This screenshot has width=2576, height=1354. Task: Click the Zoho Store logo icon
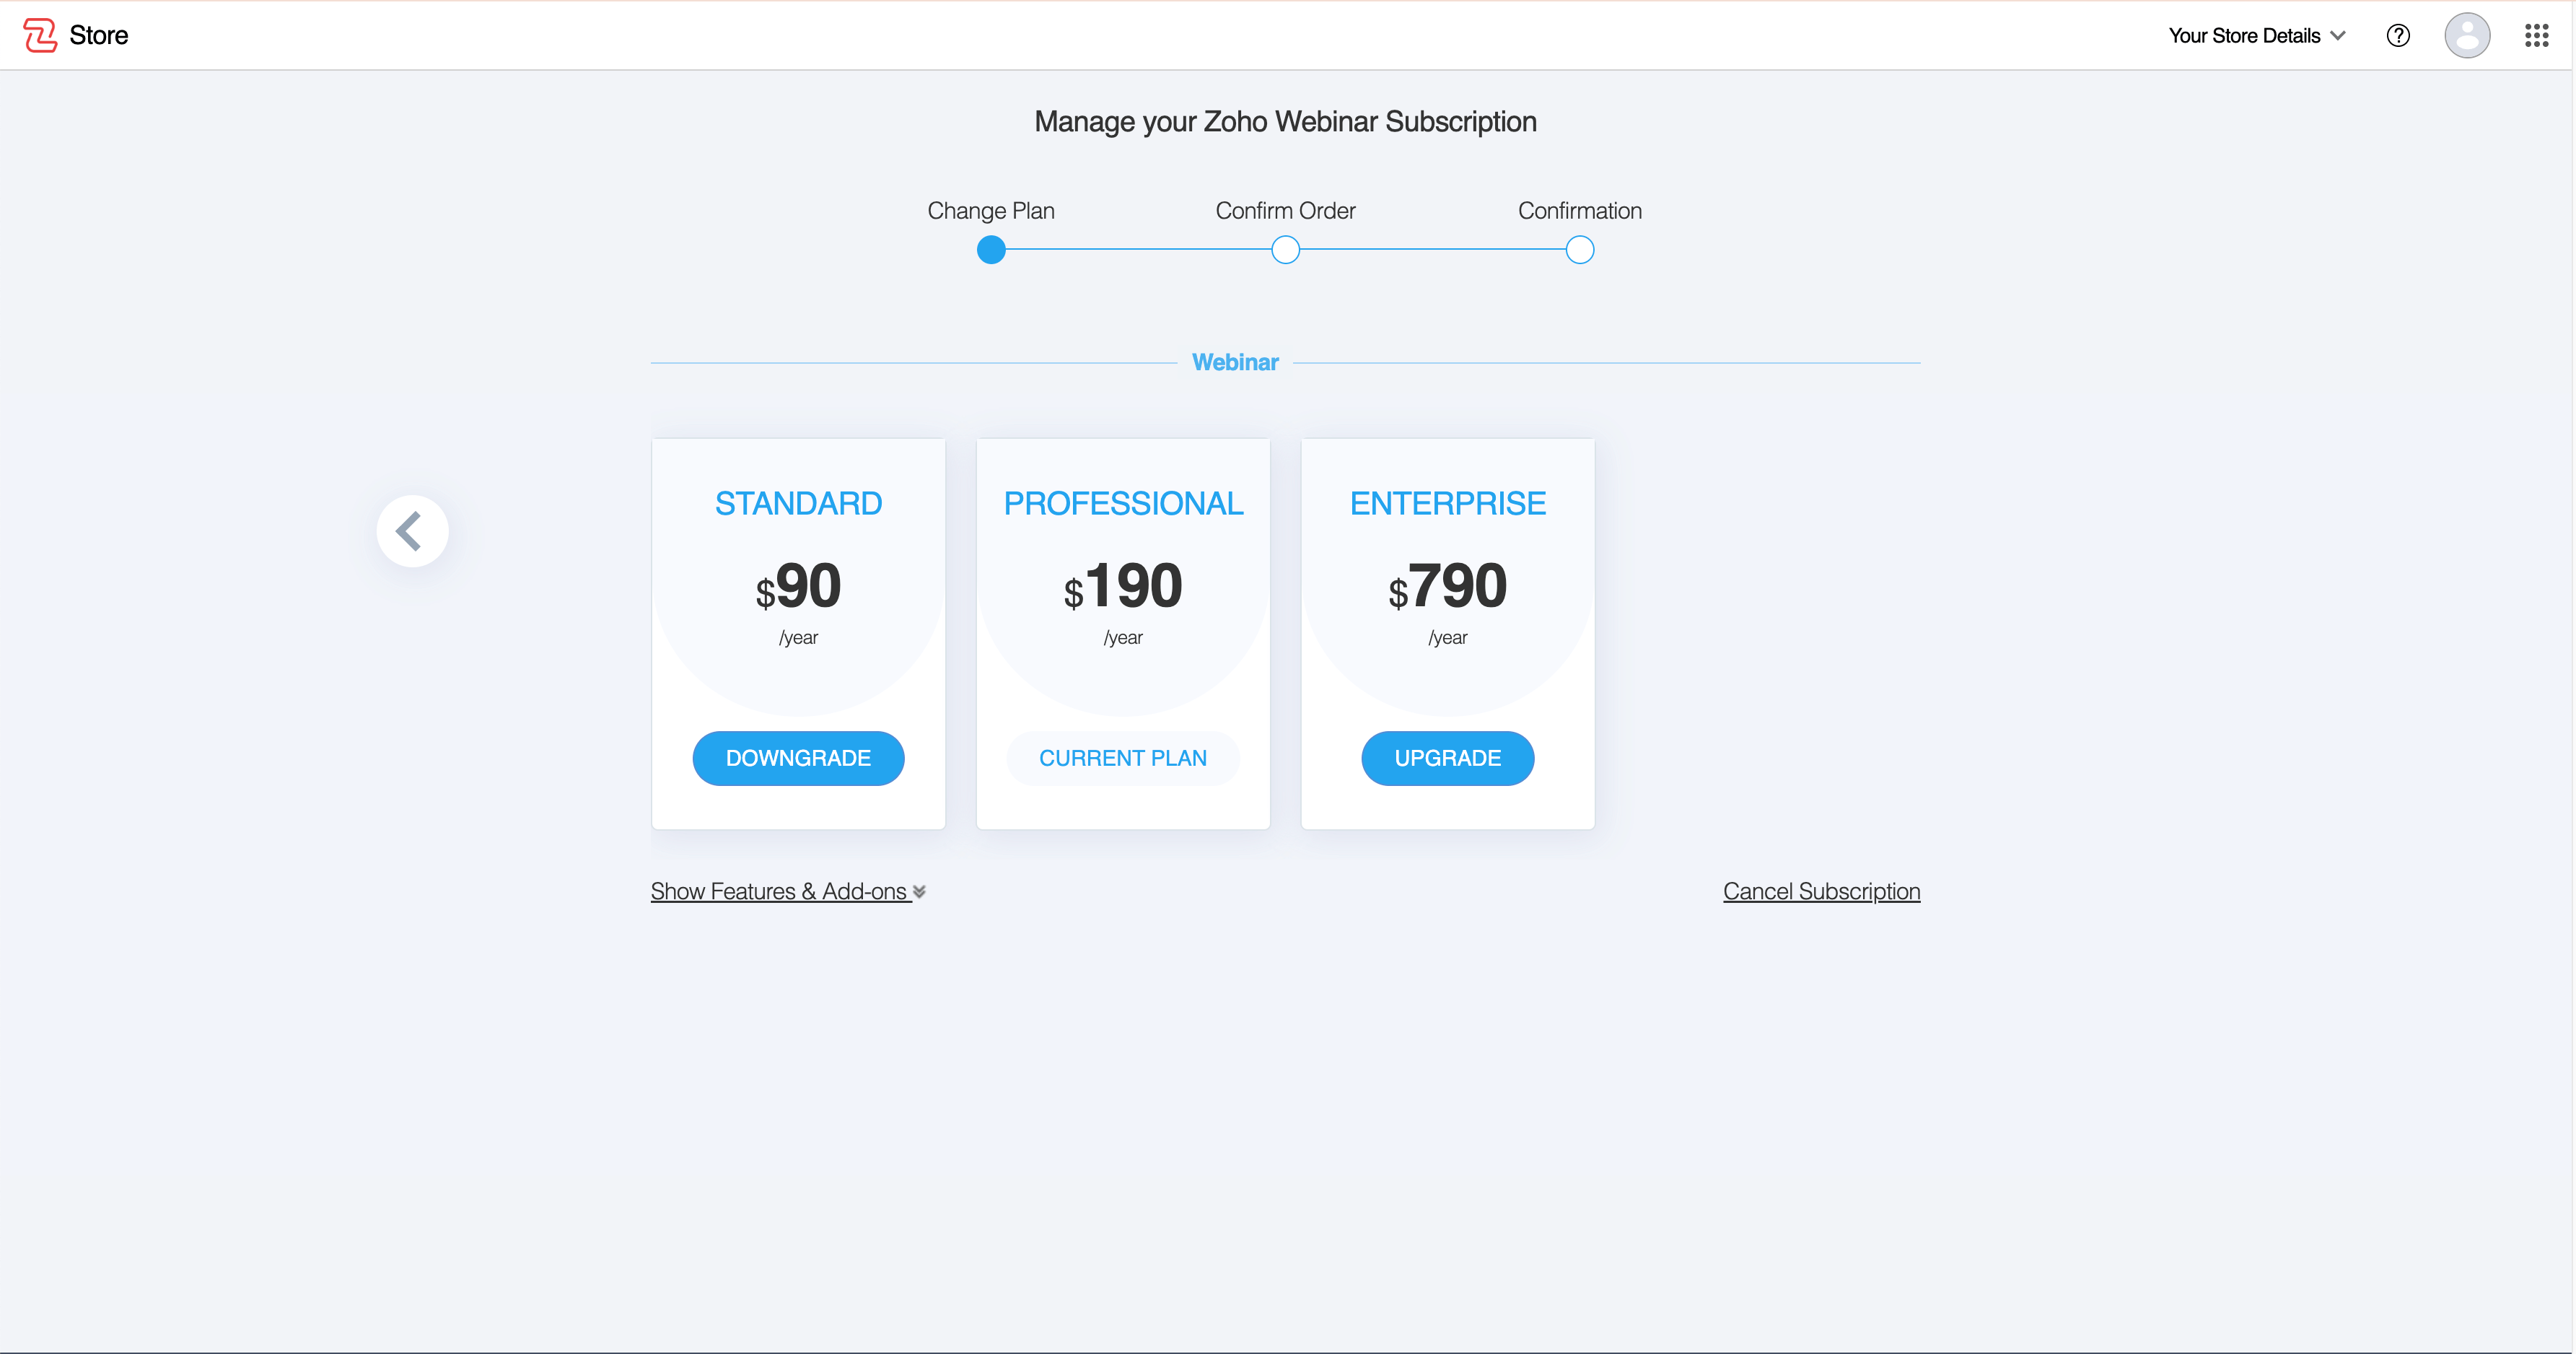tap(40, 35)
